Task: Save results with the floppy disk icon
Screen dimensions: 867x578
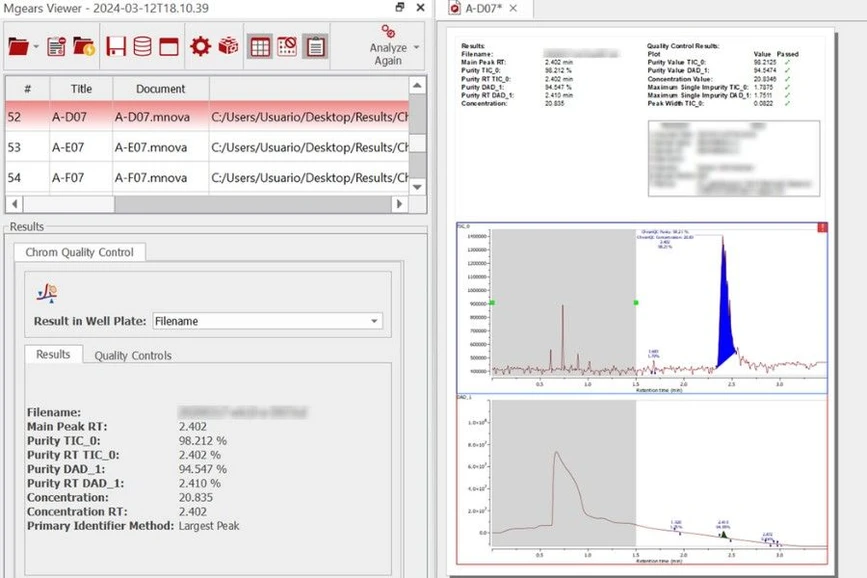Action: [117, 46]
